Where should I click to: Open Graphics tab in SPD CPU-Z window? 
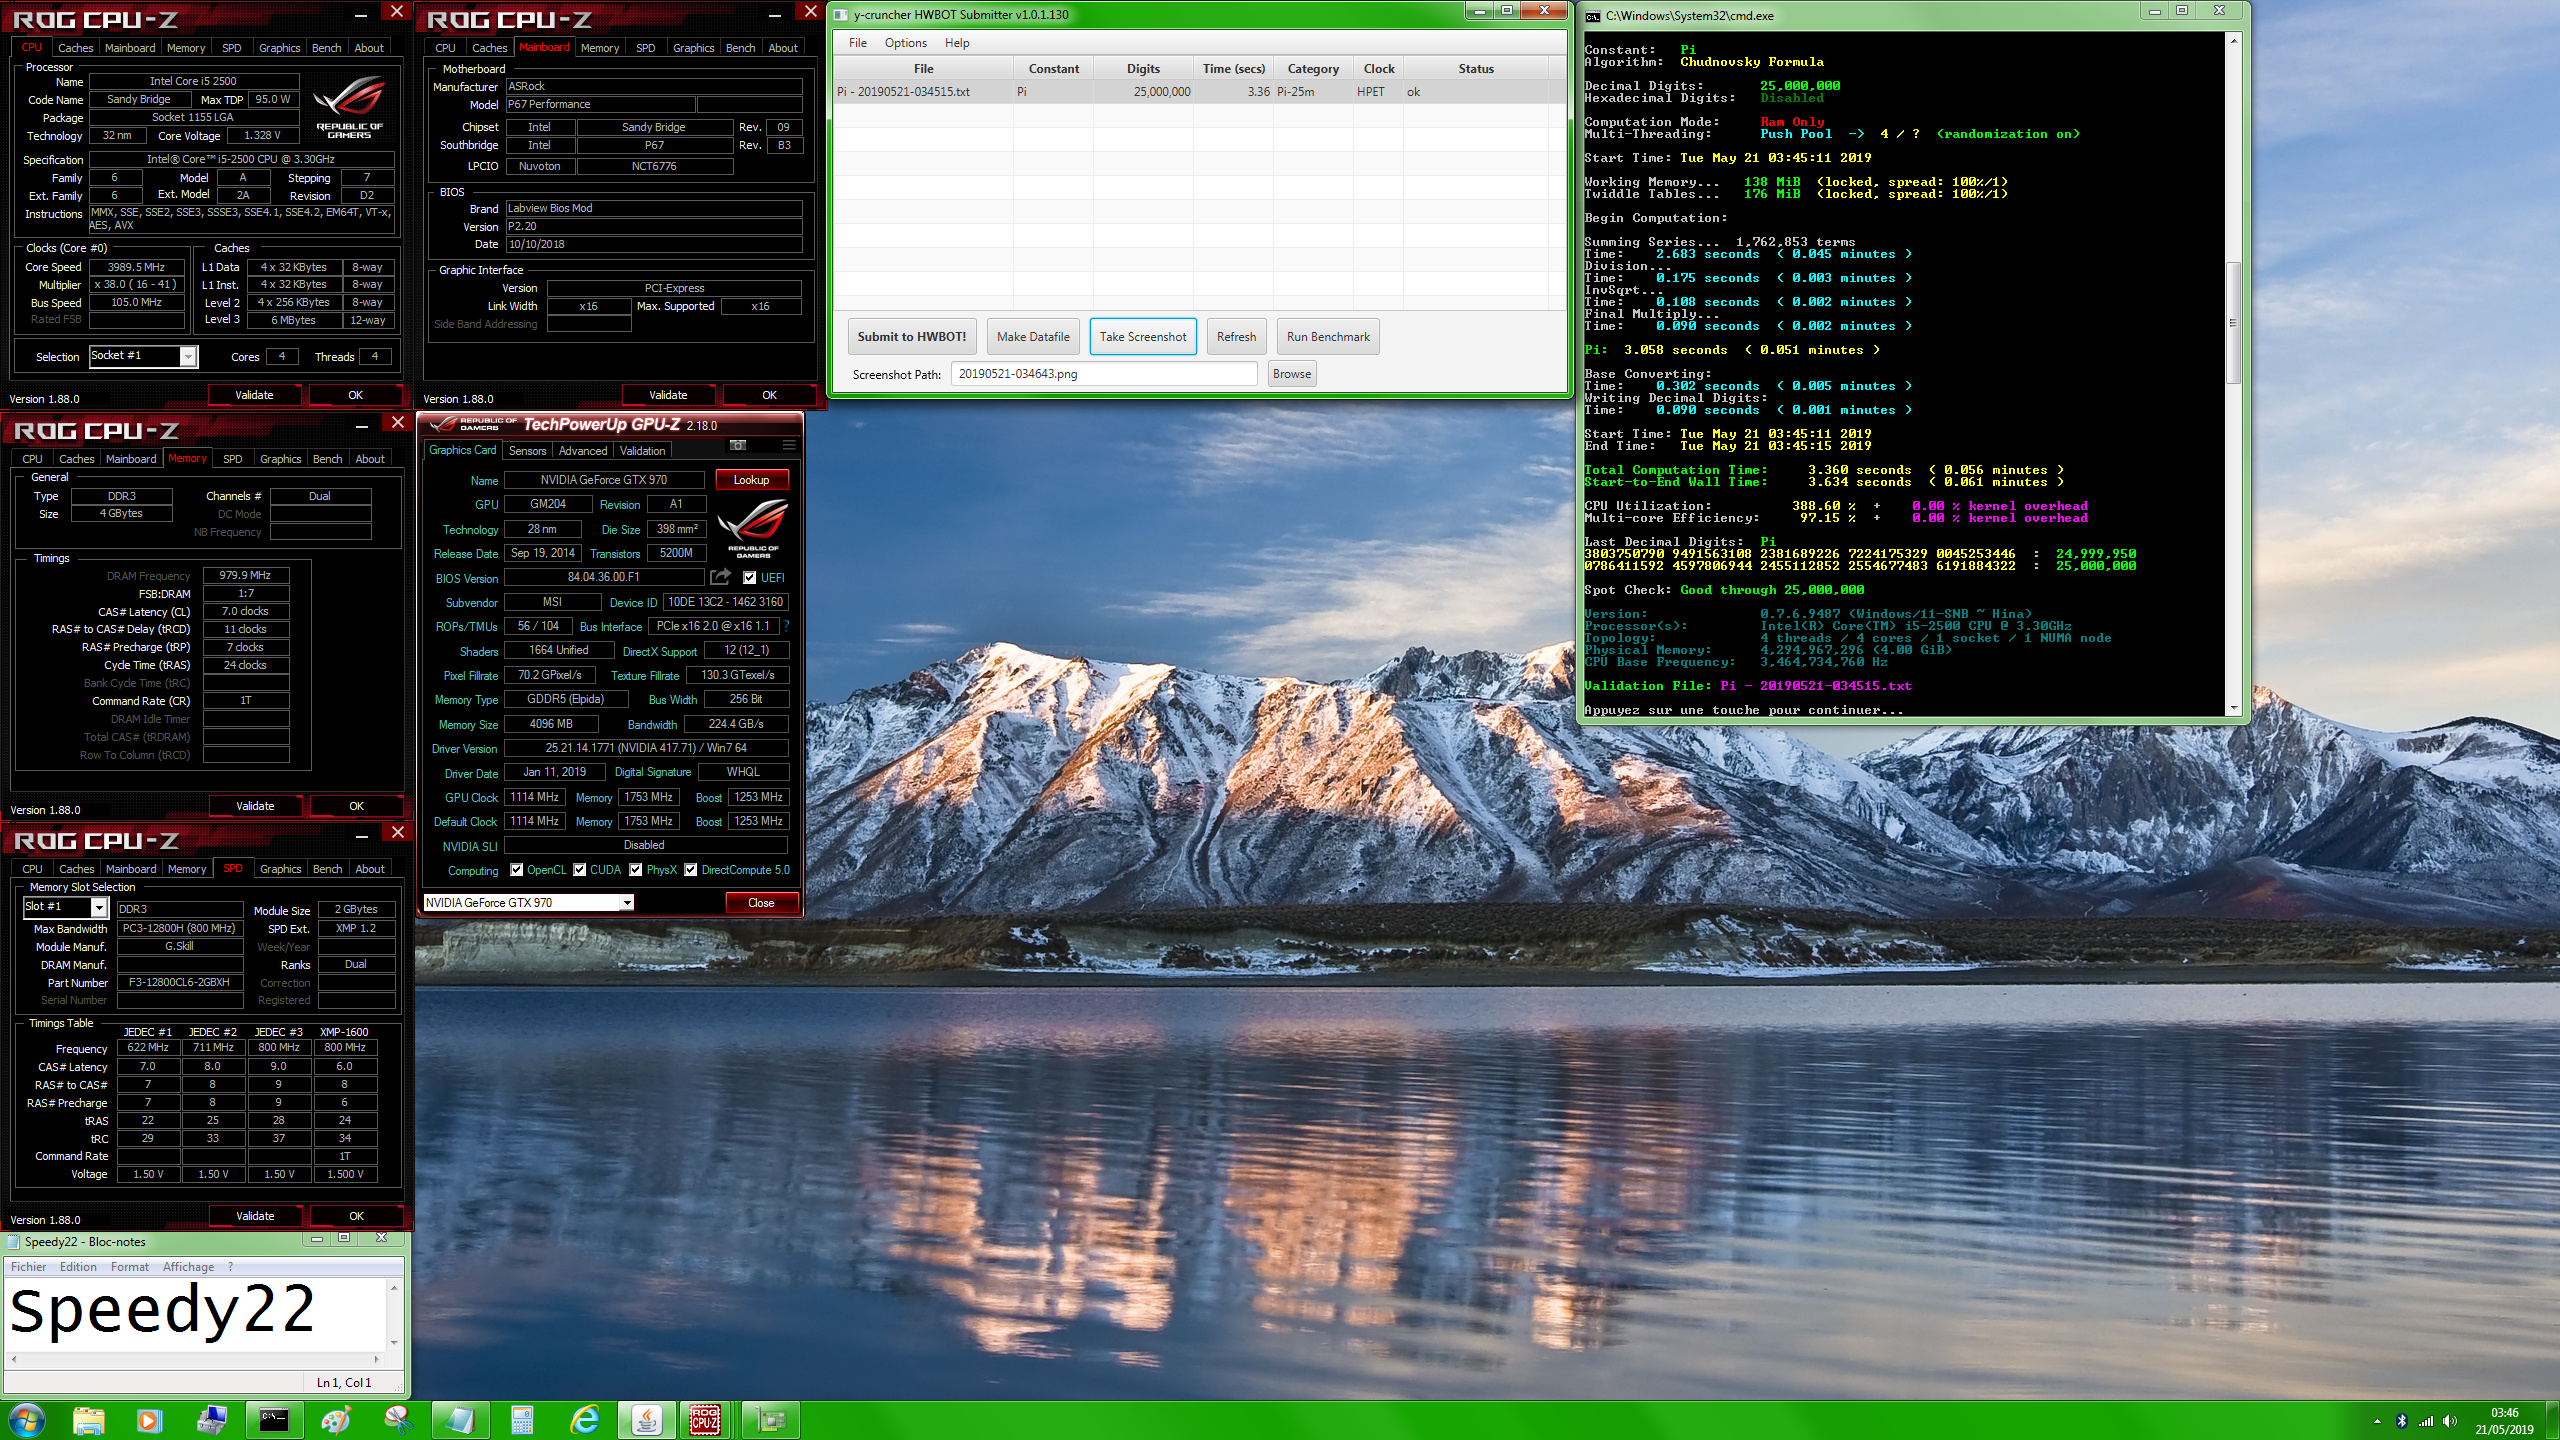[280, 869]
